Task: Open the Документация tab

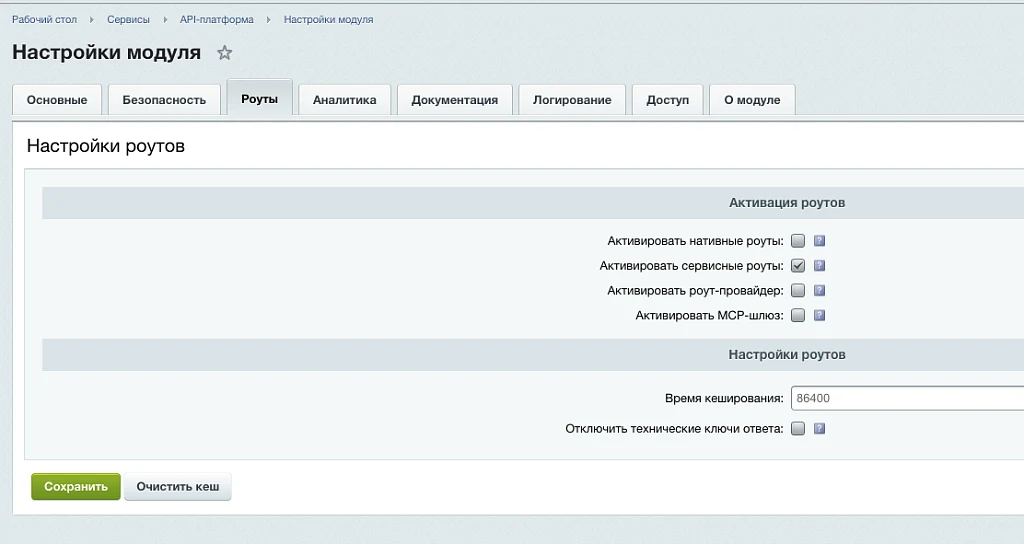Action: point(455,100)
